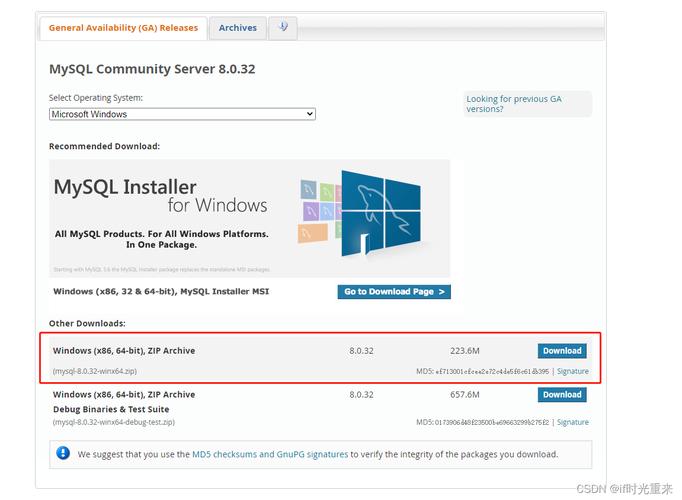682x500 pixels.
Task: Open the MD5 checksums and GnuPG signatures link
Action: point(270,454)
